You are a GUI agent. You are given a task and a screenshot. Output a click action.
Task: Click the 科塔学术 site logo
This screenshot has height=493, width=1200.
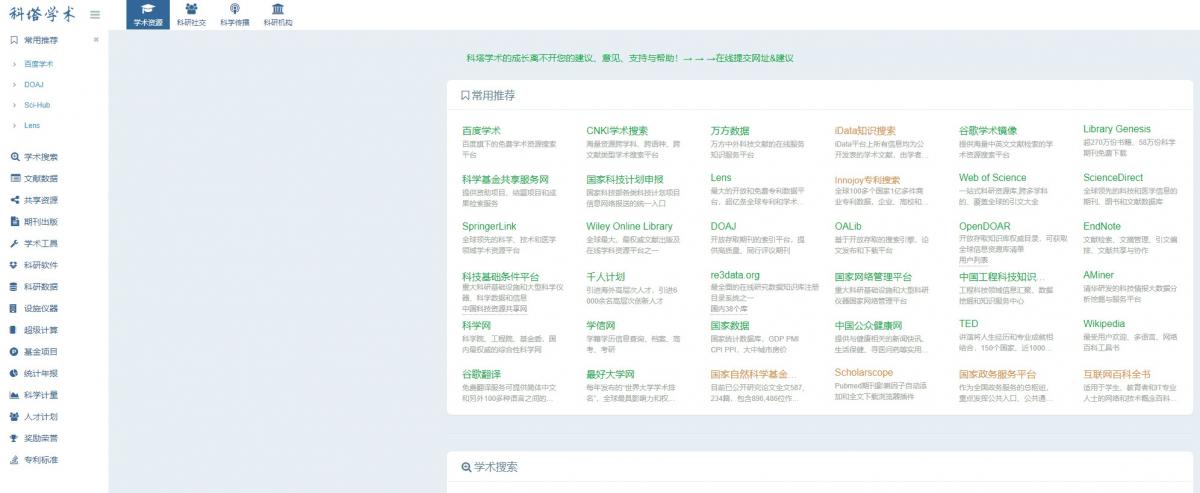43,14
